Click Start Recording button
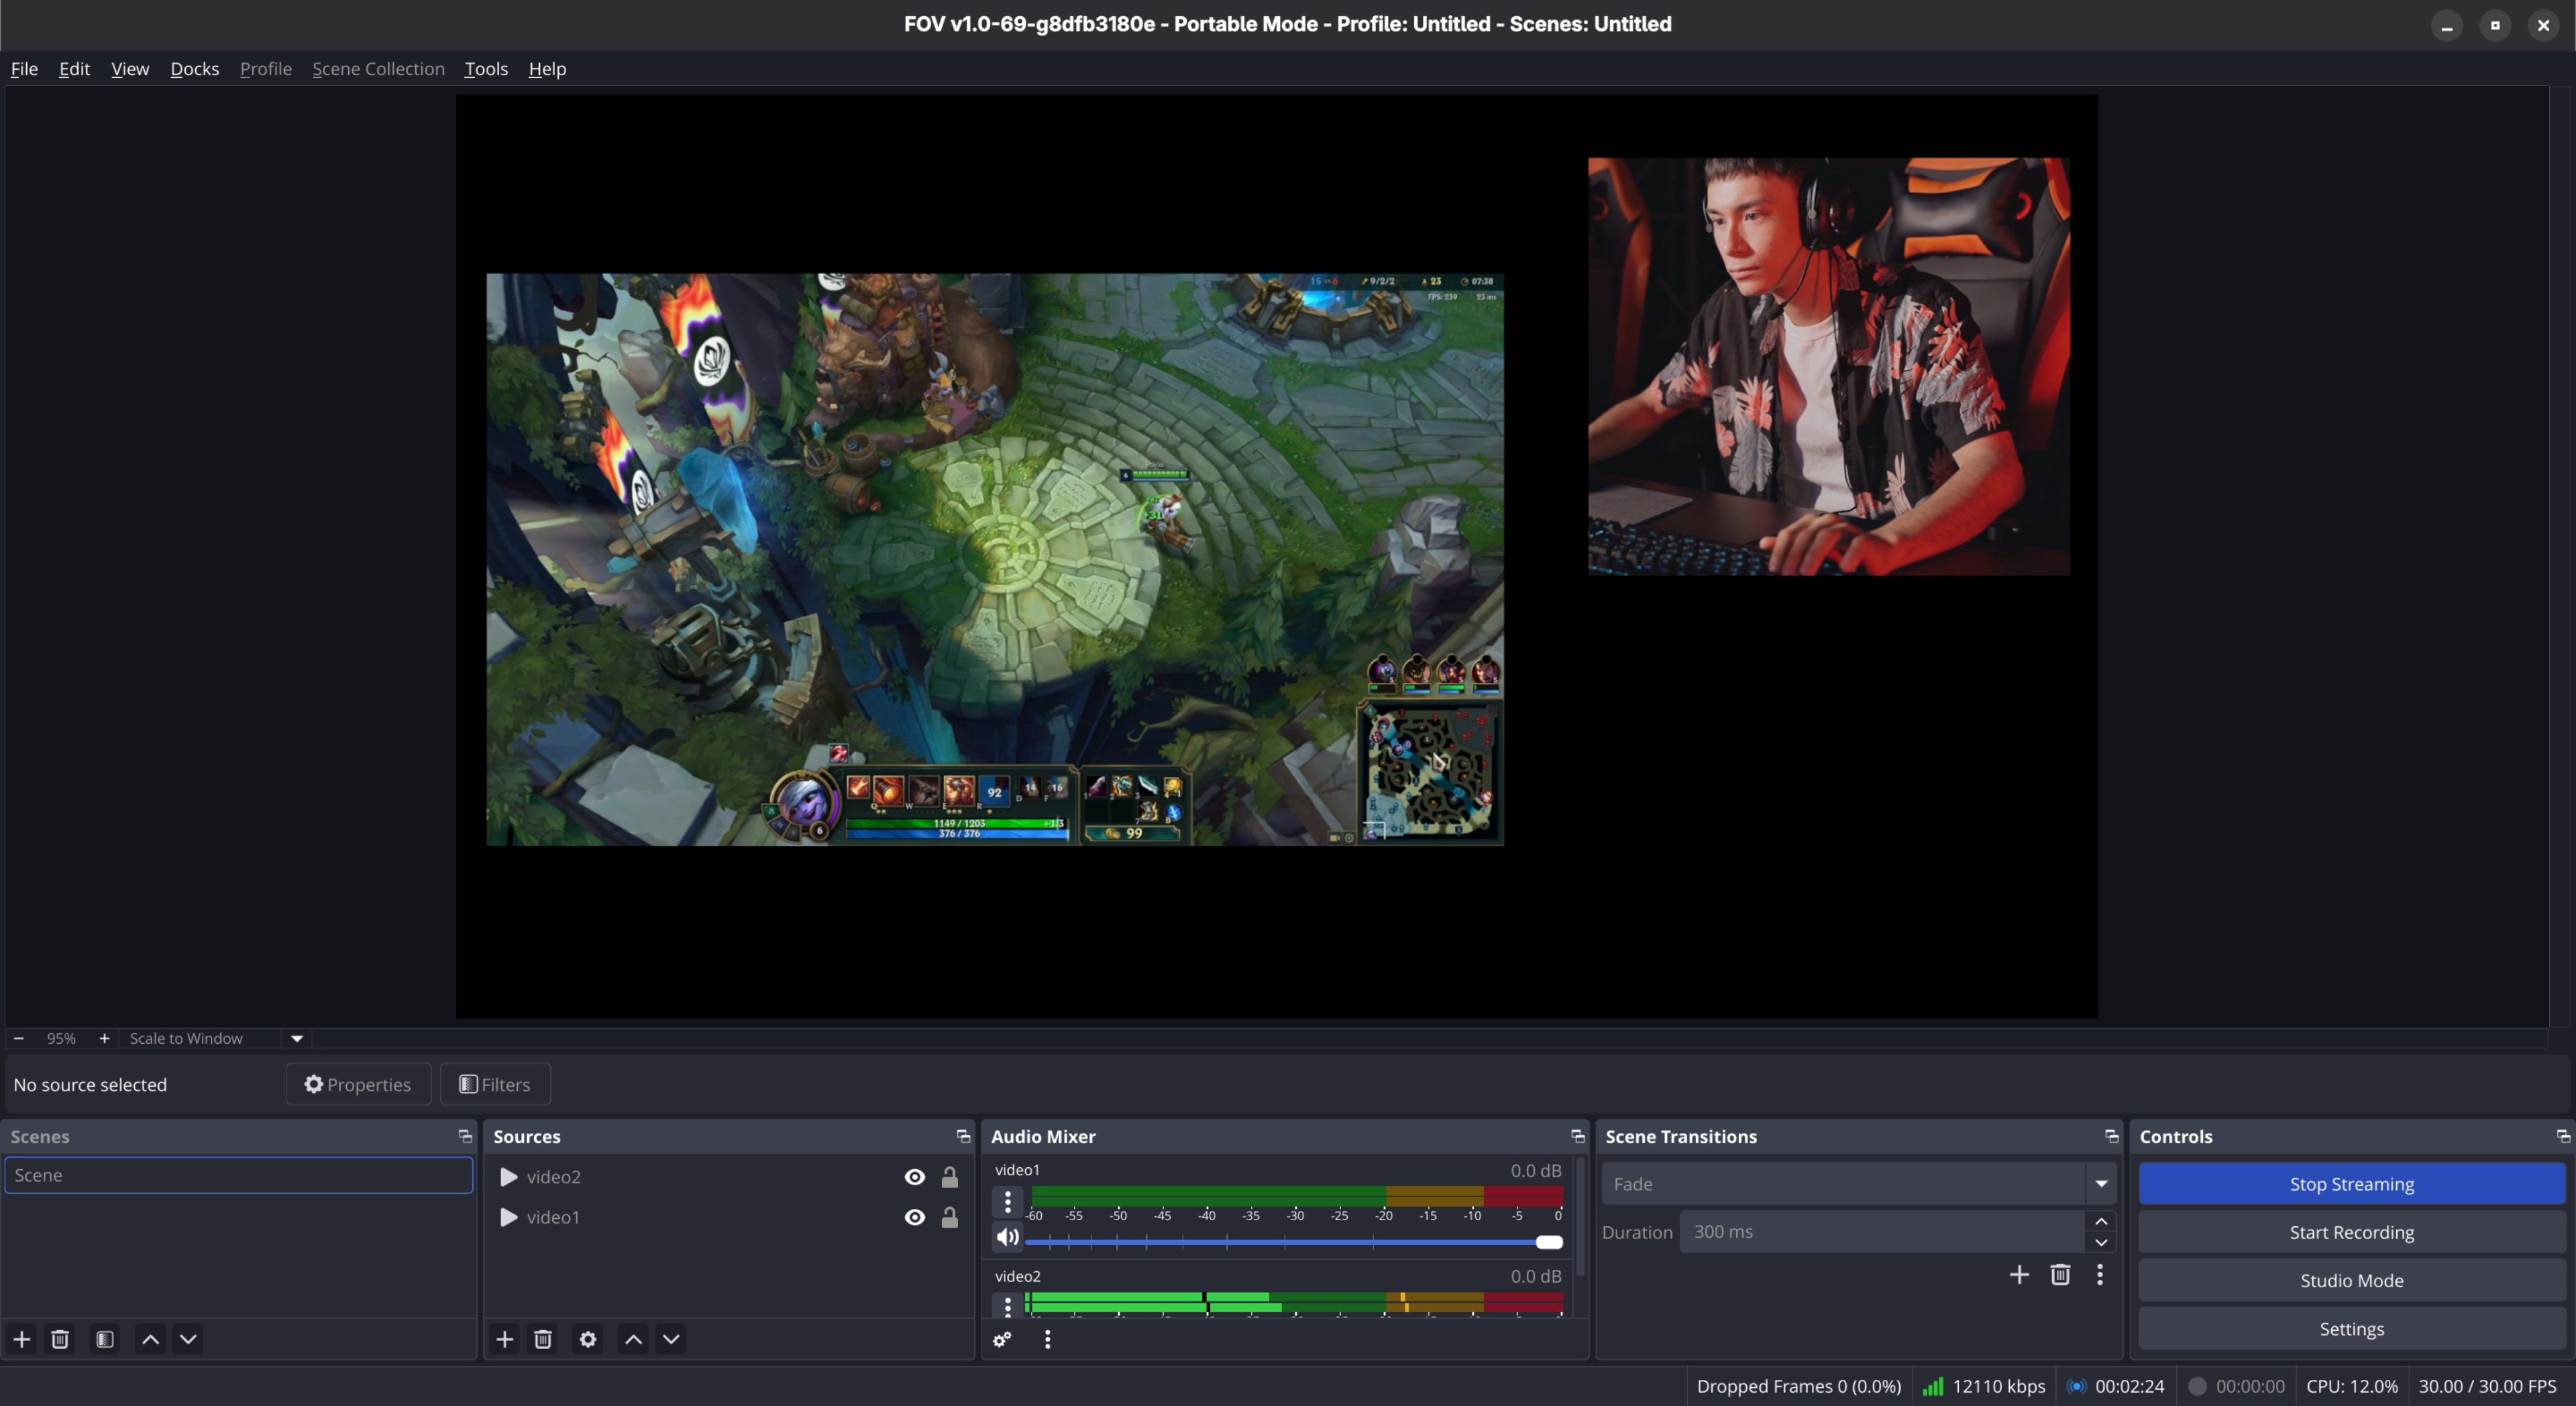 point(2351,1232)
